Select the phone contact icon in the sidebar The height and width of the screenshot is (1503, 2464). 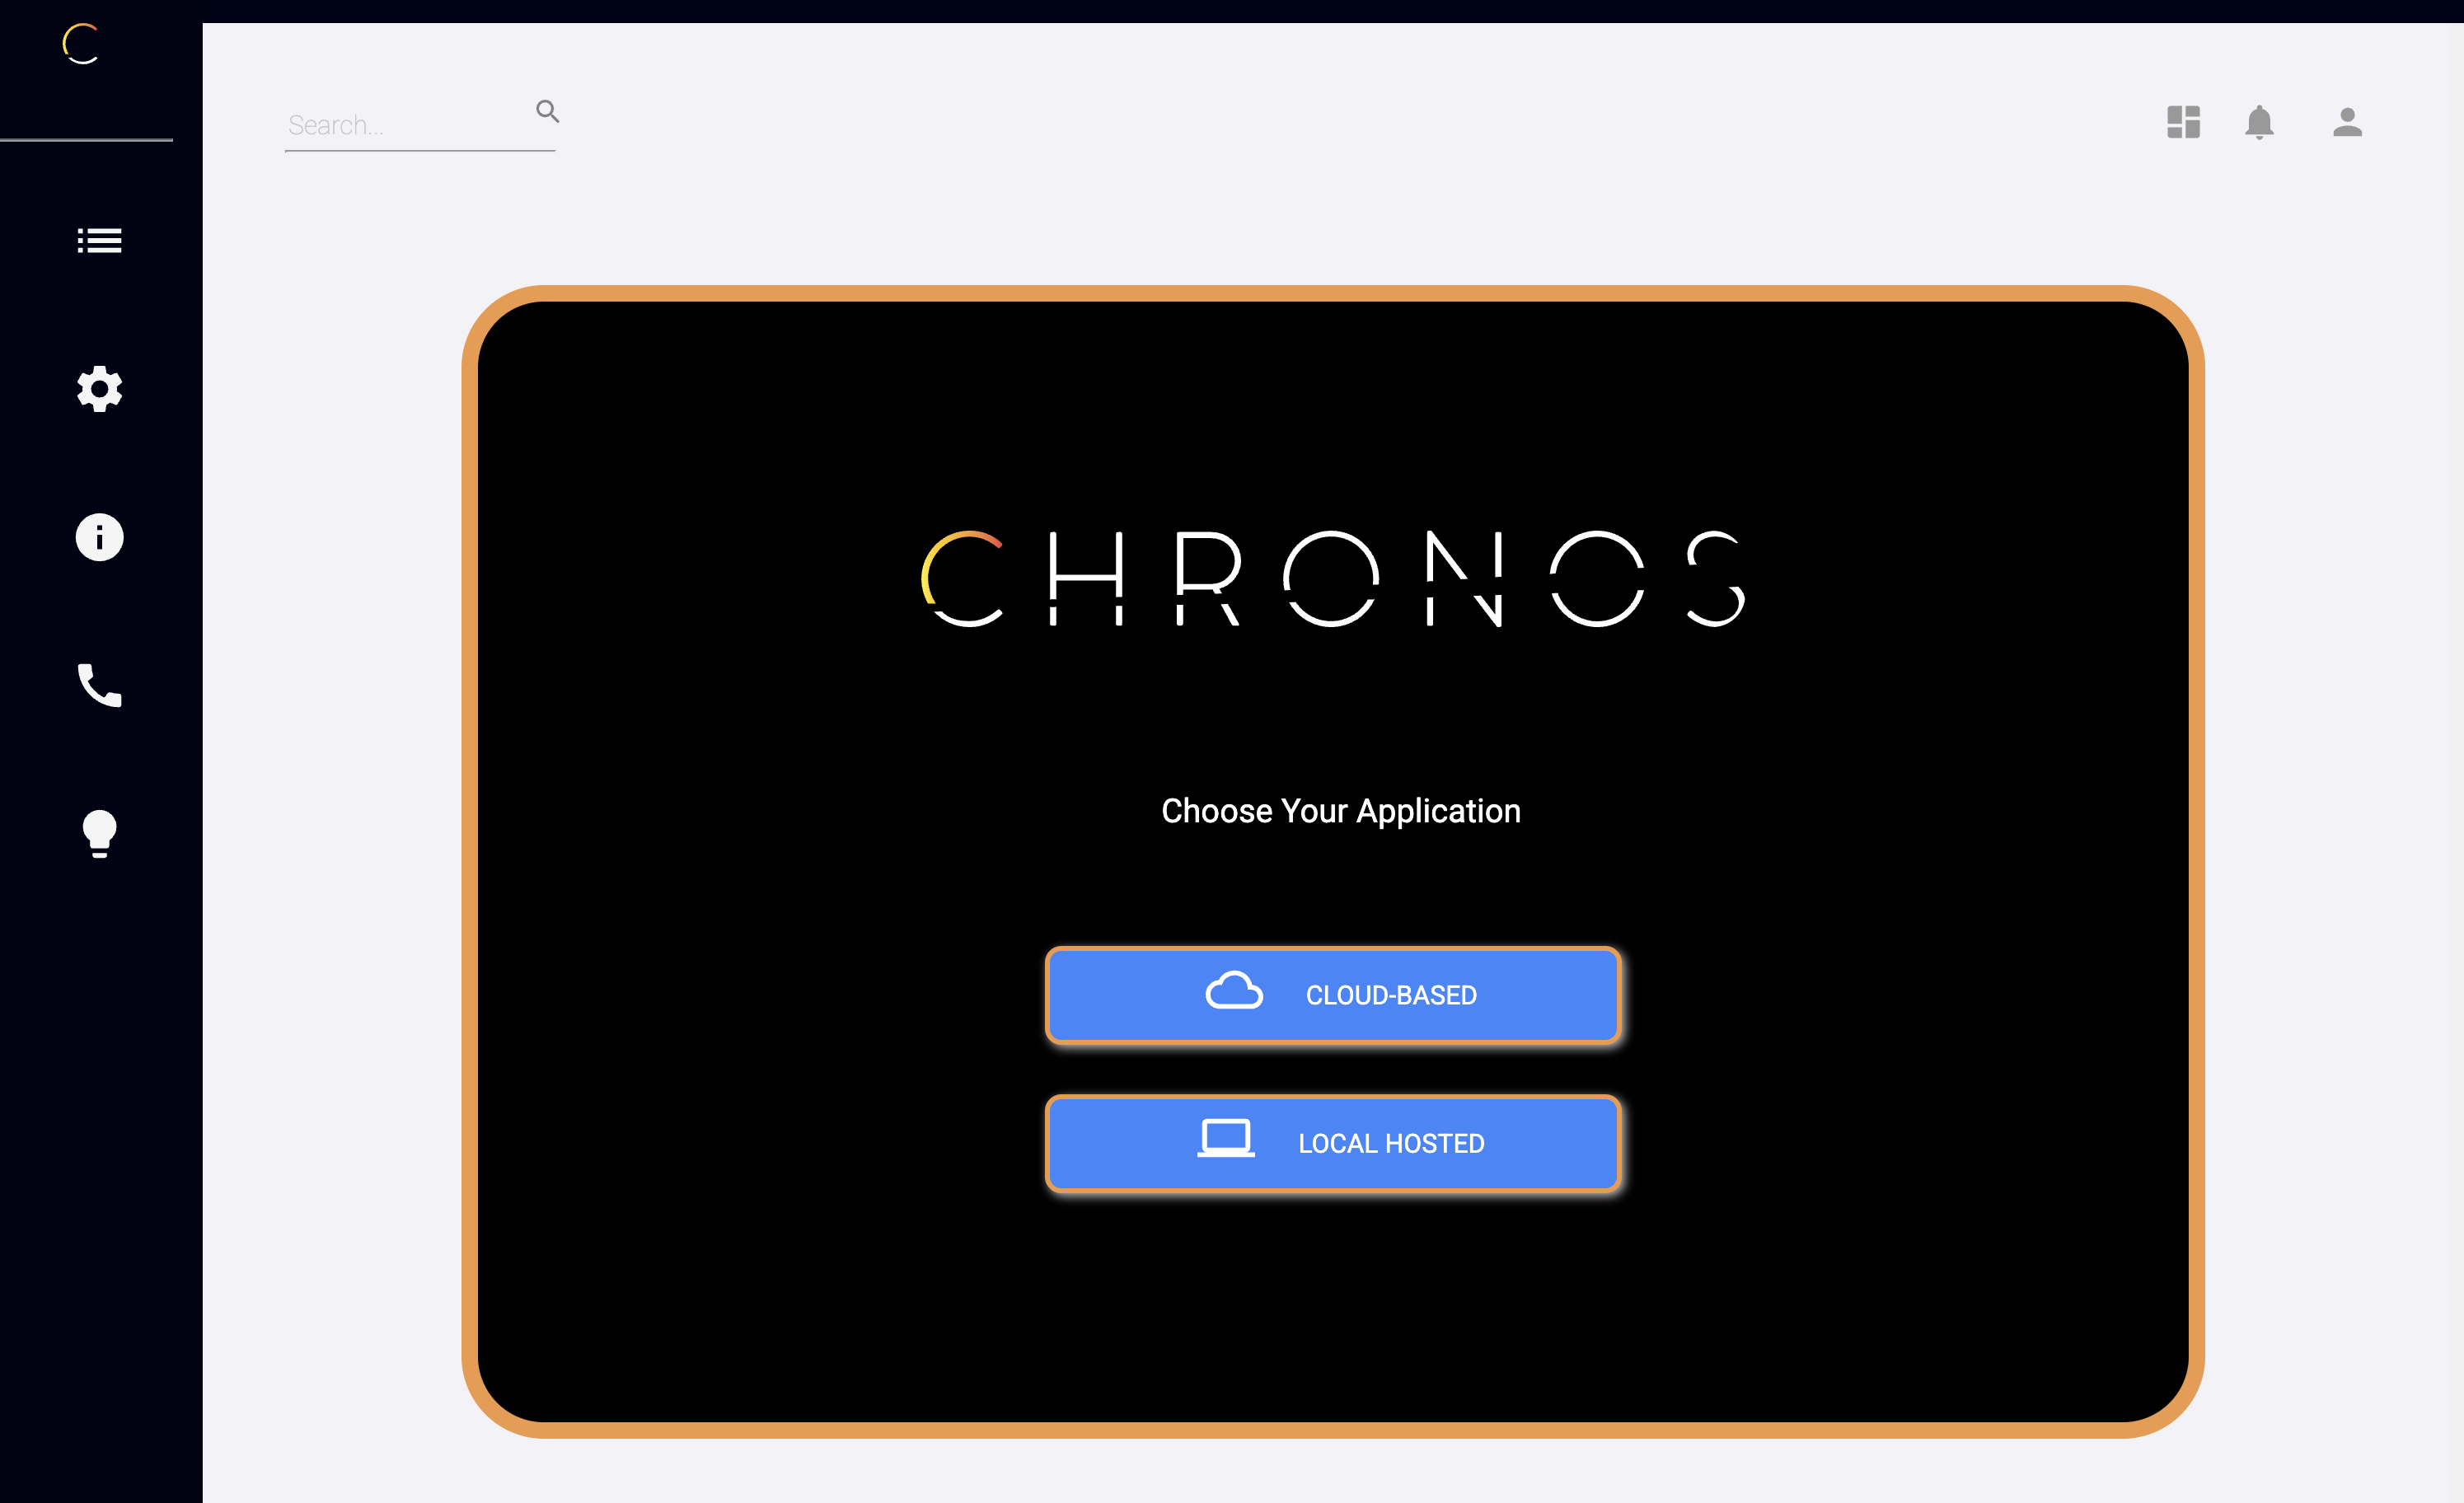pyautogui.click(x=99, y=684)
